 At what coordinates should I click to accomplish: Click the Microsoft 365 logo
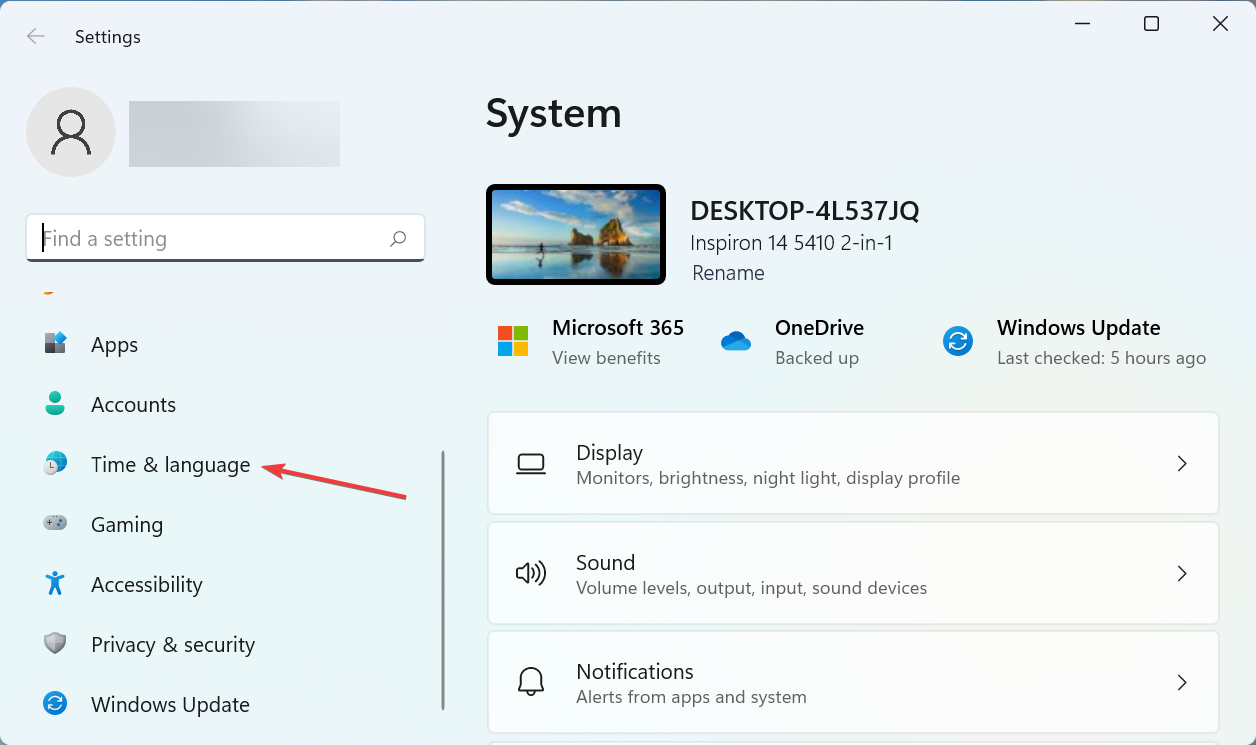click(513, 340)
